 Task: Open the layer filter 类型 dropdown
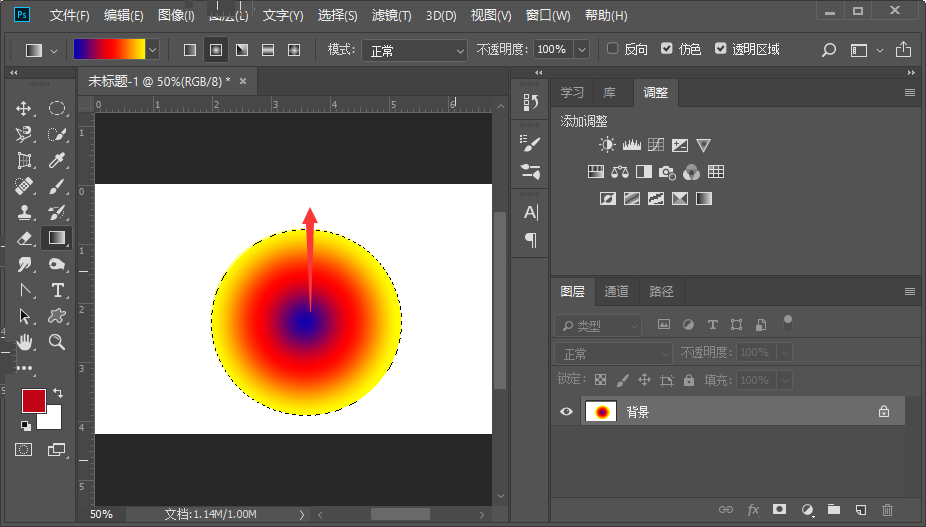pos(598,325)
